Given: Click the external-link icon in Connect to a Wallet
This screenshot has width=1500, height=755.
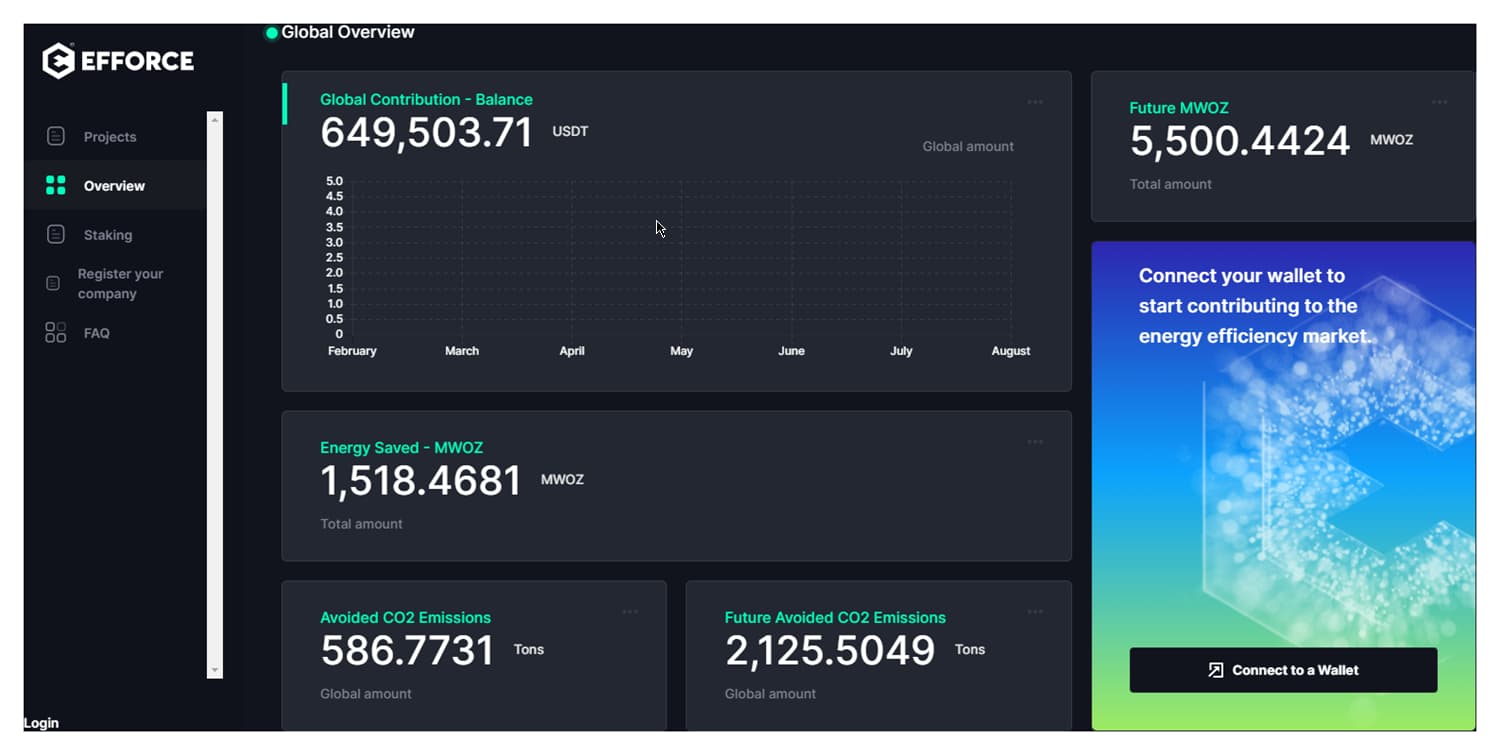Looking at the screenshot, I should point(1215,670).
